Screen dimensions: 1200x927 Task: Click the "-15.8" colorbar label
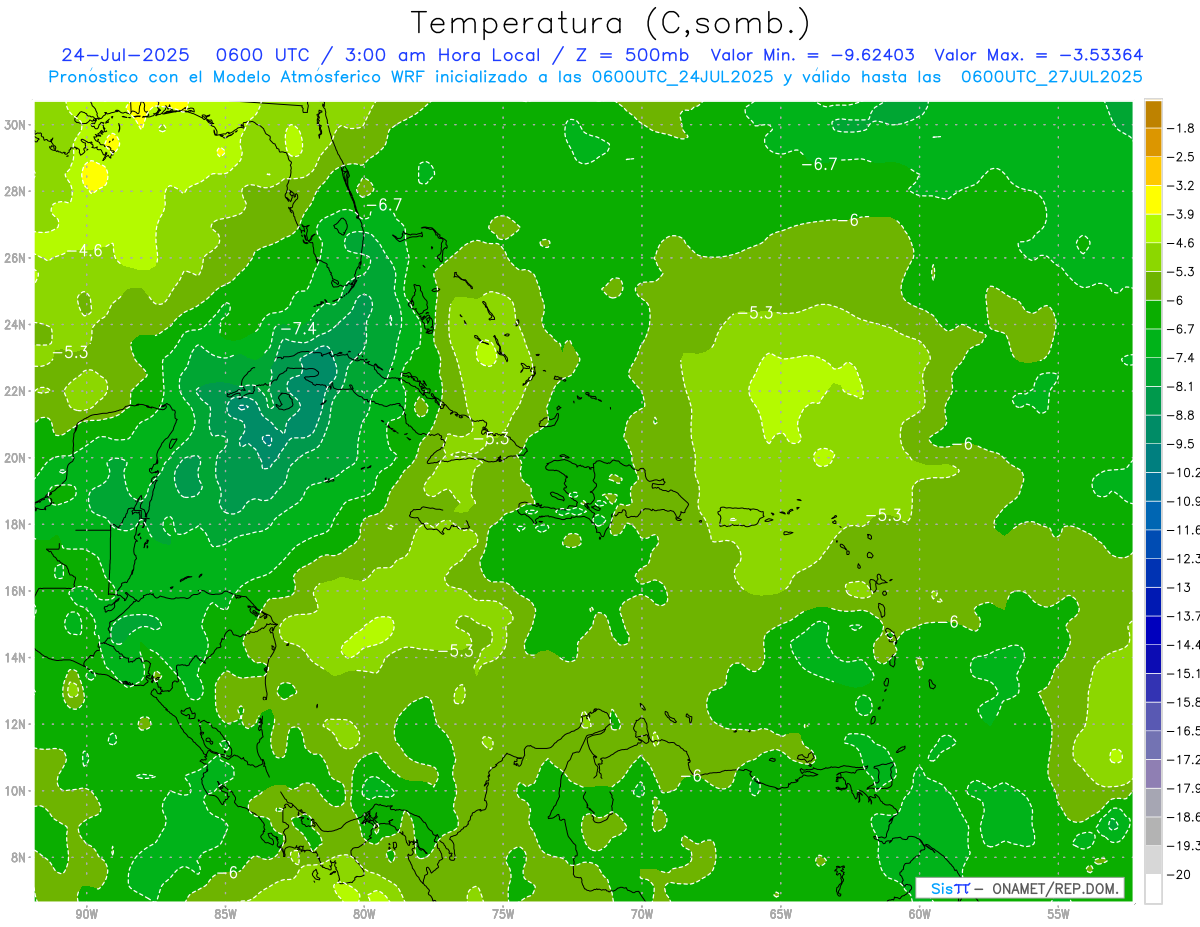[x=1183, y=702]
